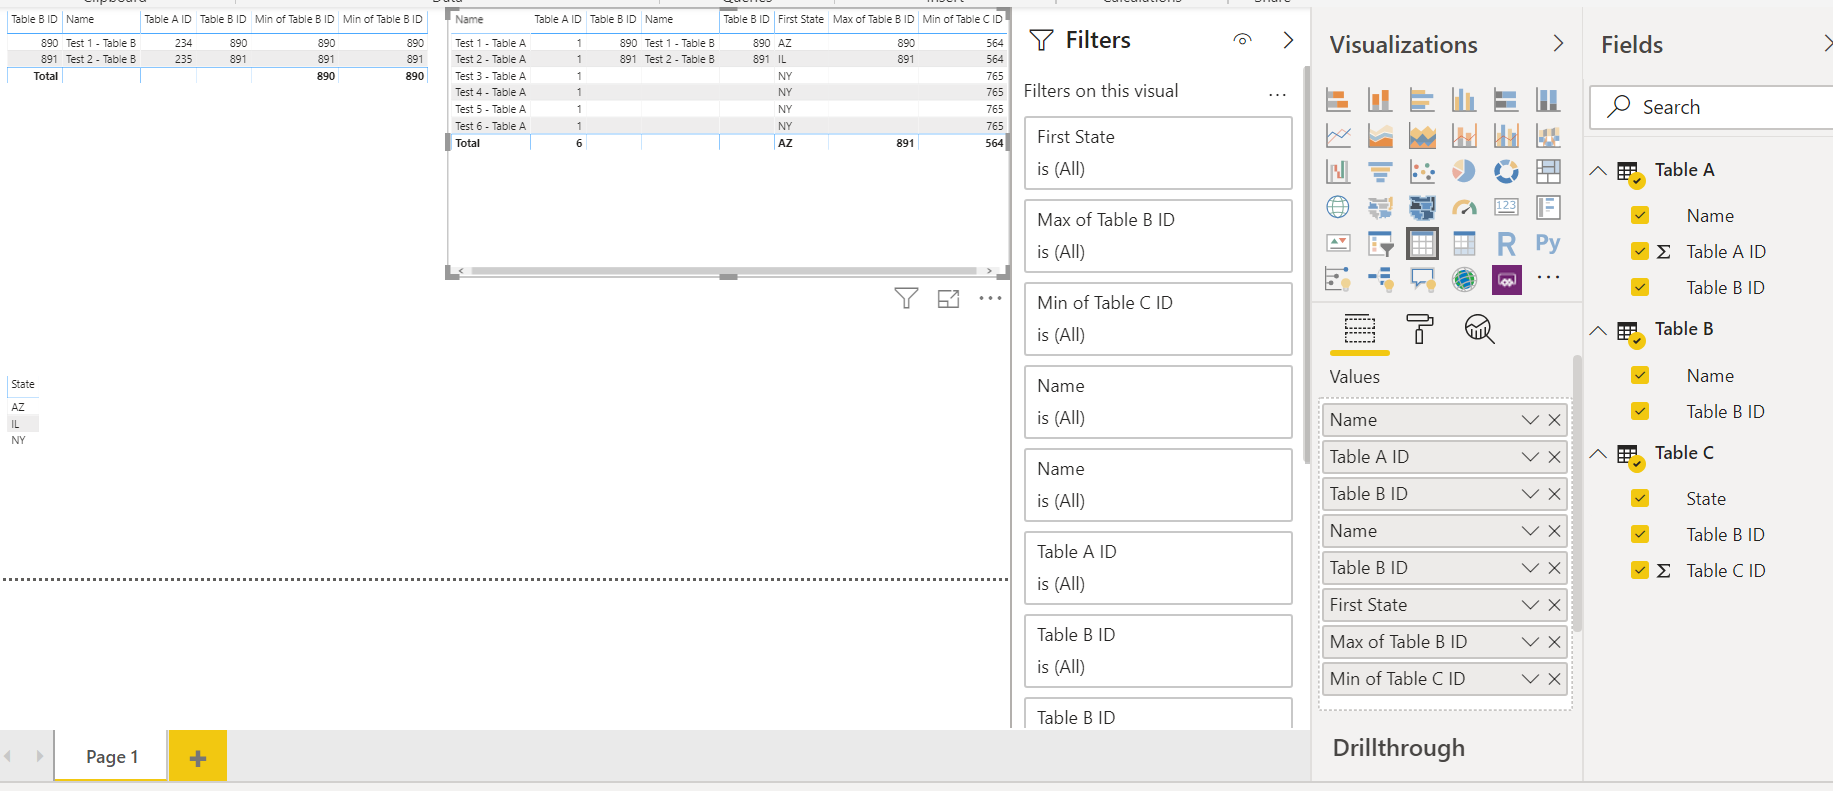Open More options for Filters on this visual
Image resolution: width=1833 pixels, height=791 pixels.
click(1277, 94)
